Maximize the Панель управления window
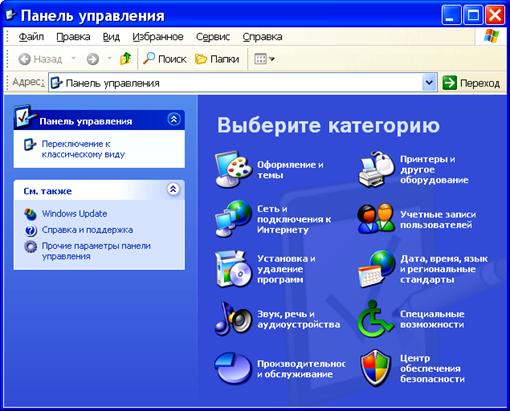This screenshot has width=510, height=411. click(x=473, y=15)
